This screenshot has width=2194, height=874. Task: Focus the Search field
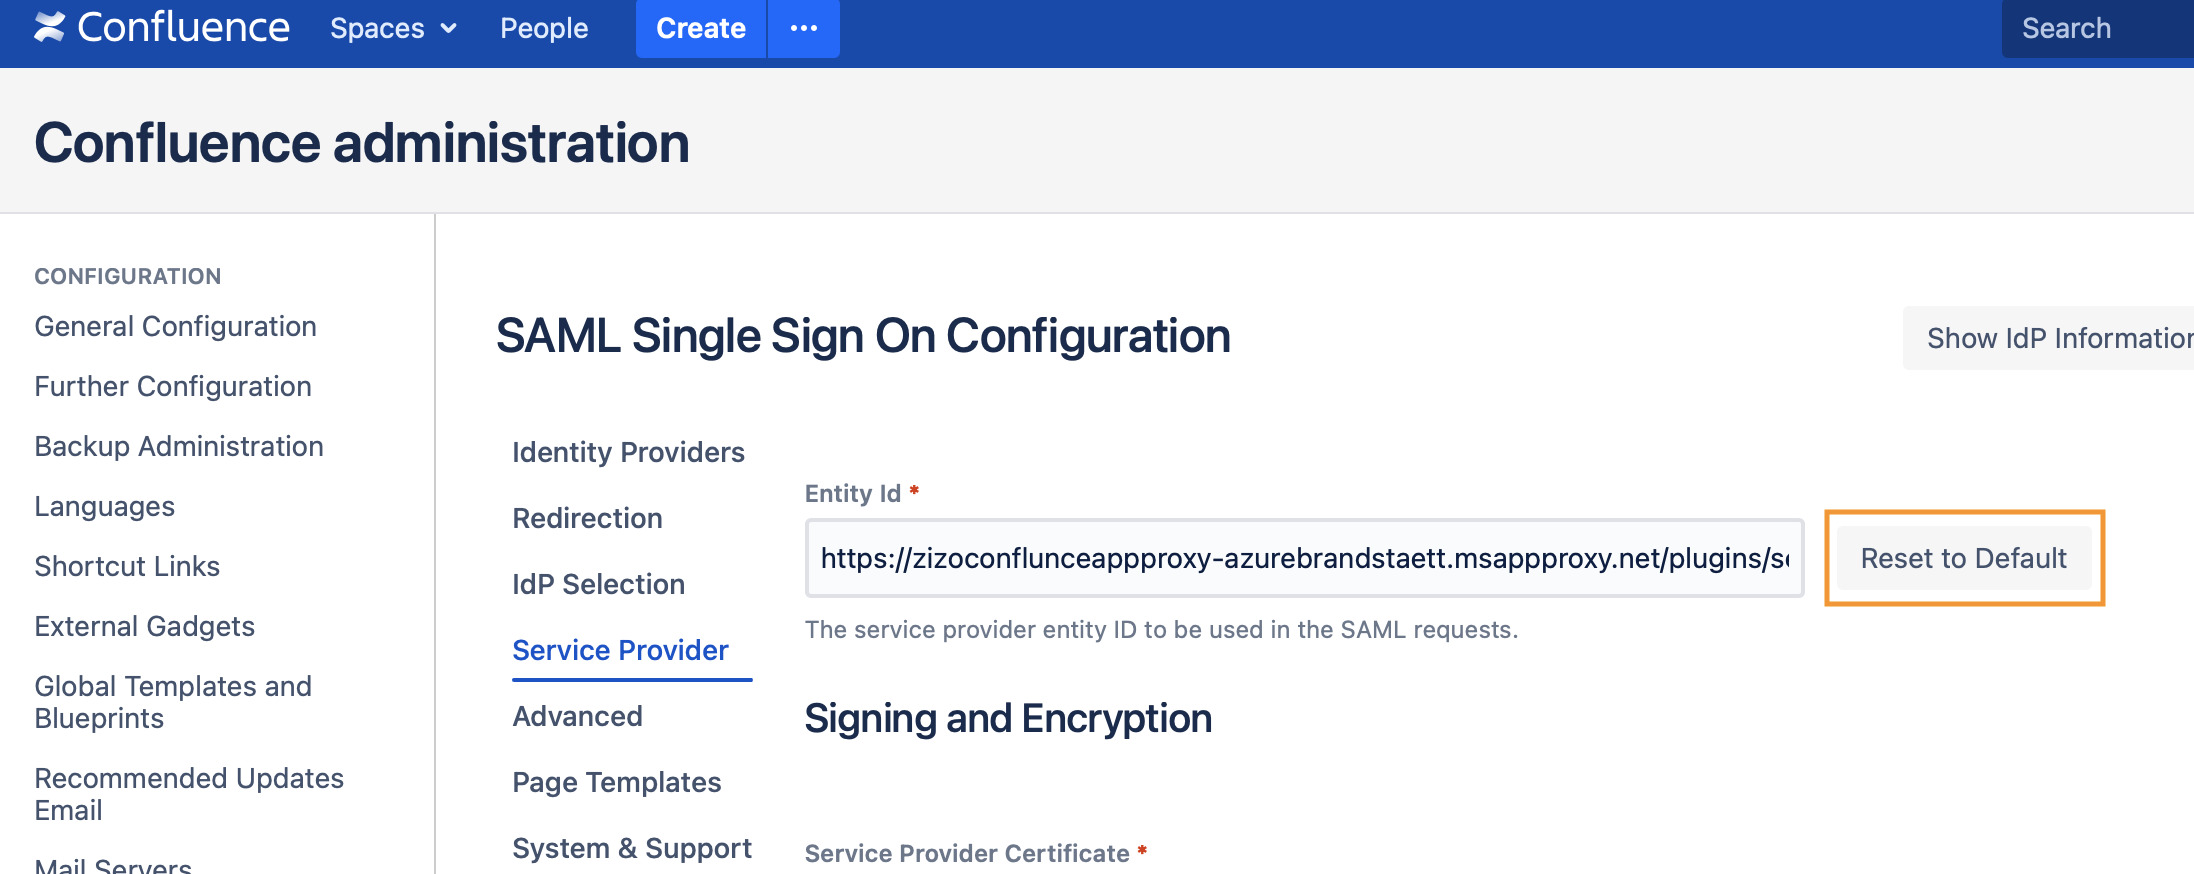(x=2095, y=28)
